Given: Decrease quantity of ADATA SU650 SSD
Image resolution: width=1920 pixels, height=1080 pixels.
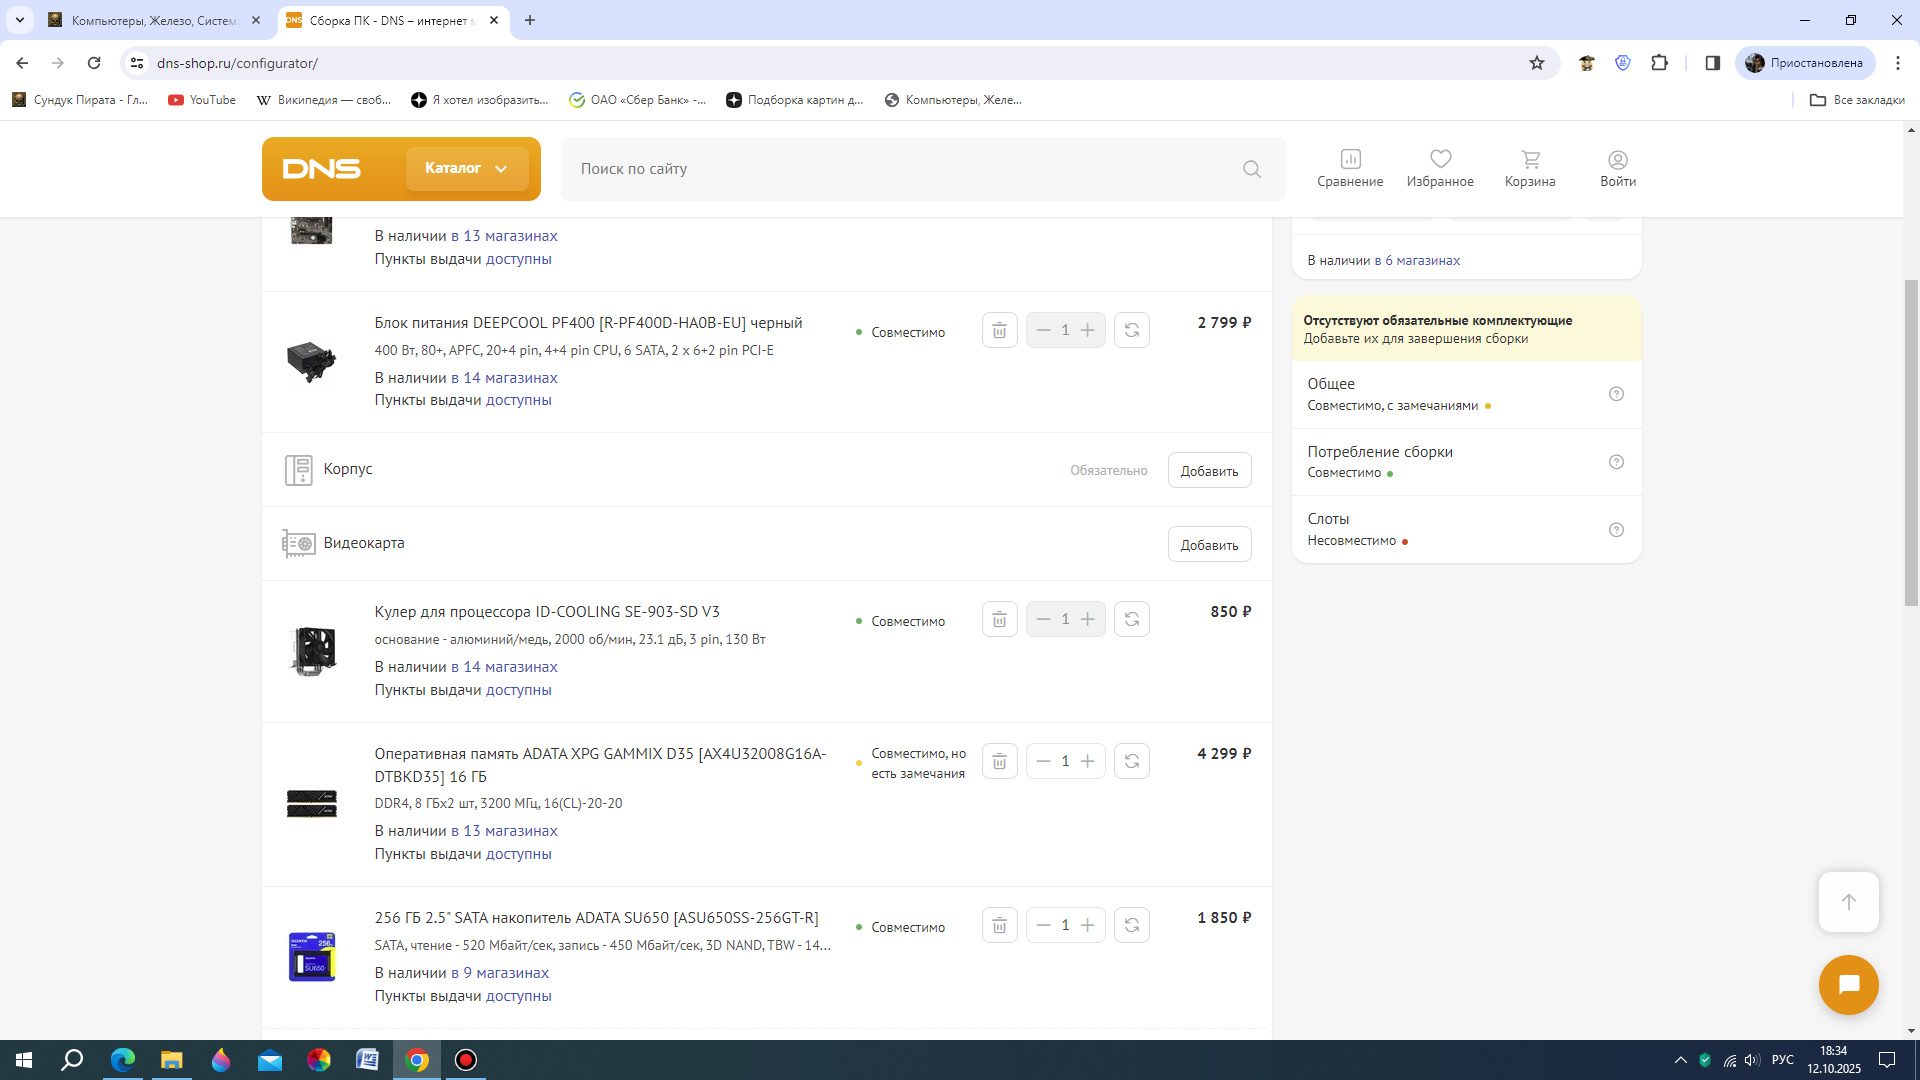Looking at the screenshot, I should [1043, 925].
